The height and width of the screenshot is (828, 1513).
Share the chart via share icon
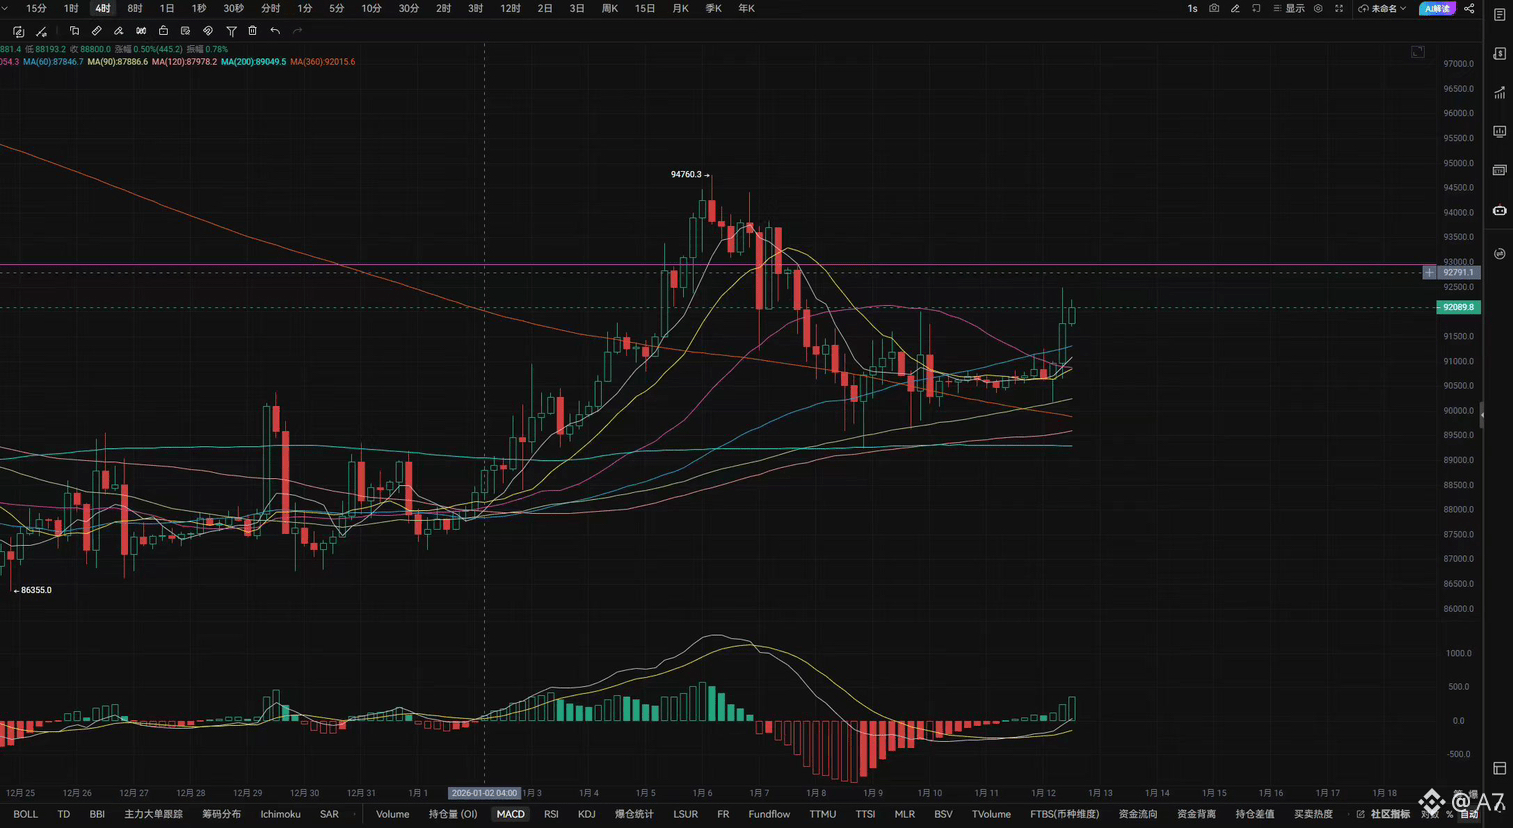(1469, 8)
